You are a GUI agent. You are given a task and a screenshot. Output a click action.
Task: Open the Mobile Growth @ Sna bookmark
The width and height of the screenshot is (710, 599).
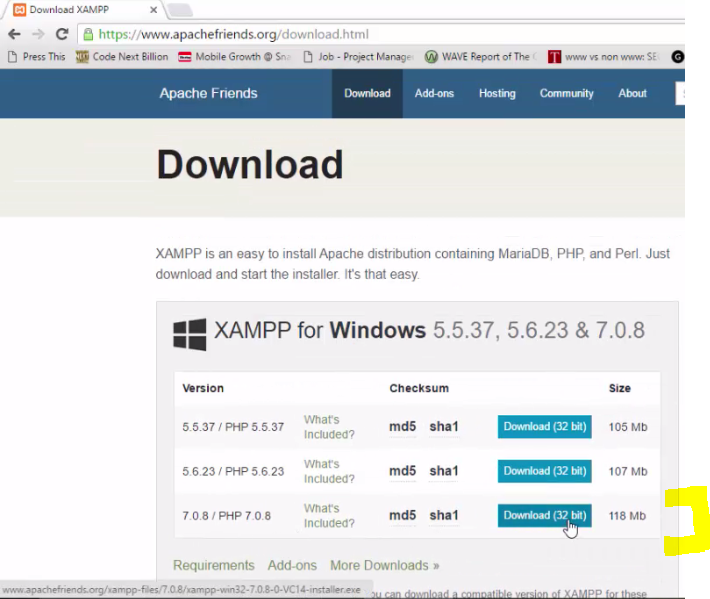tap(235, 57)
